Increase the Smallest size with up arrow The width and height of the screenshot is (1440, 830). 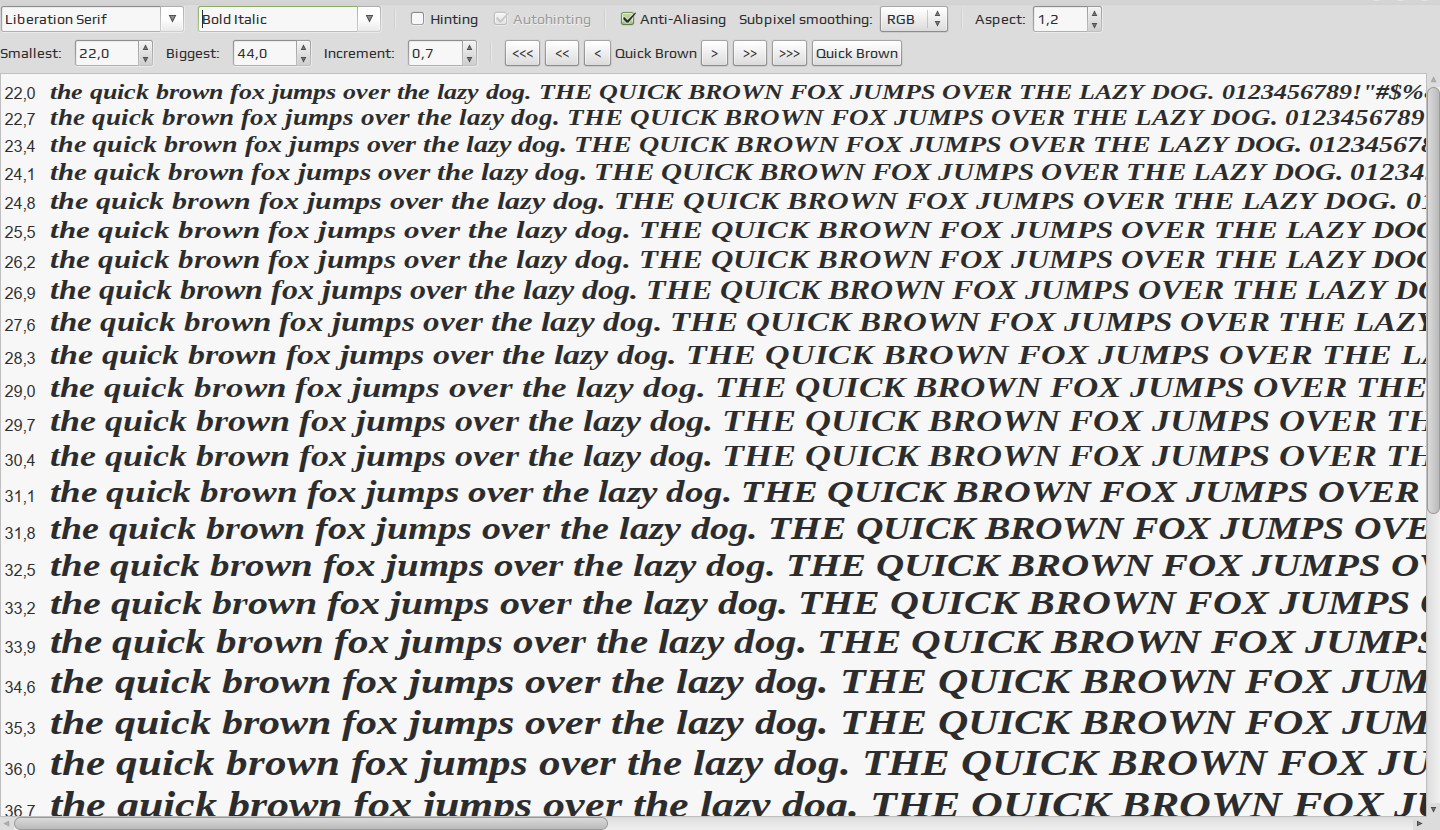(146, 48)
